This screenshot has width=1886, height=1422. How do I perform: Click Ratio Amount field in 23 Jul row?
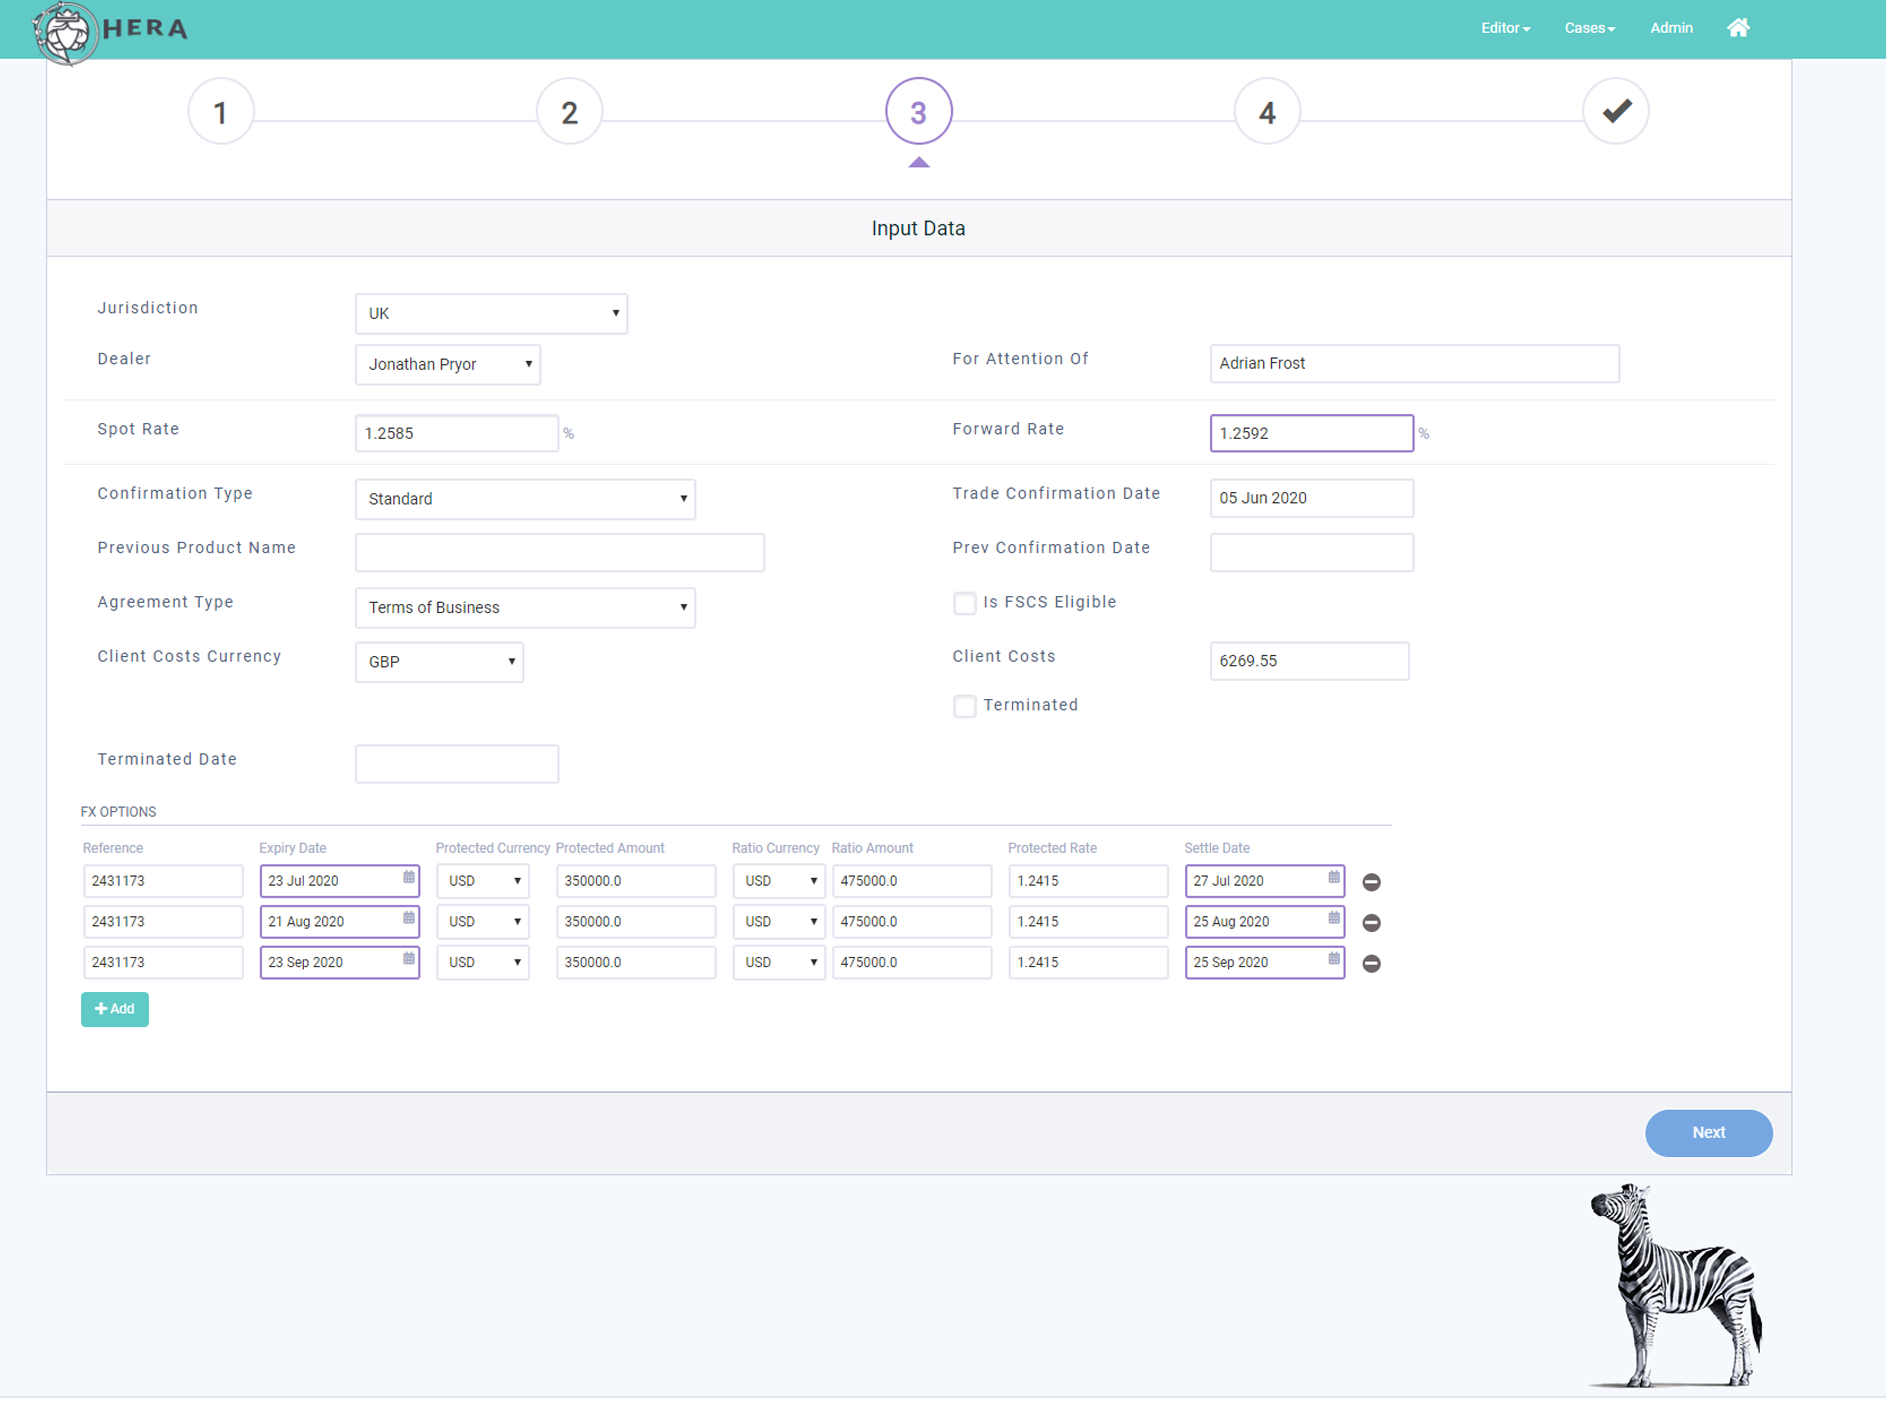tap(912, 881)
